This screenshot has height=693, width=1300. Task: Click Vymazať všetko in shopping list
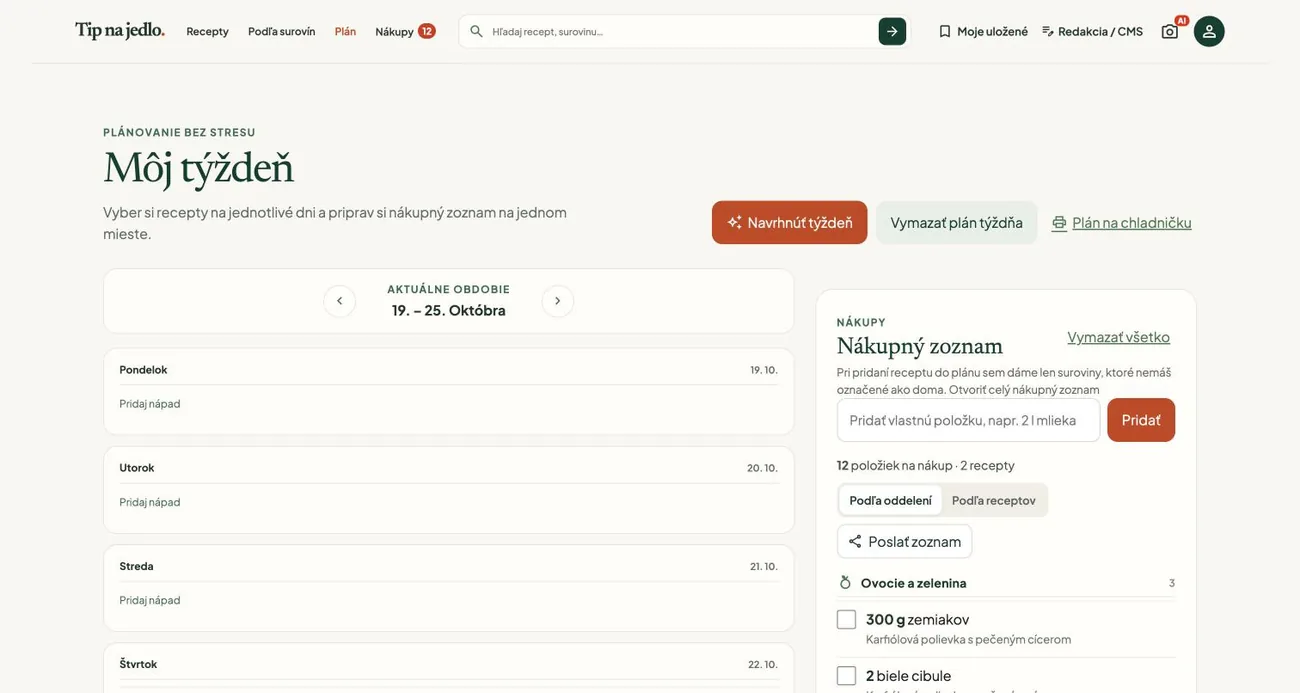1118,336
